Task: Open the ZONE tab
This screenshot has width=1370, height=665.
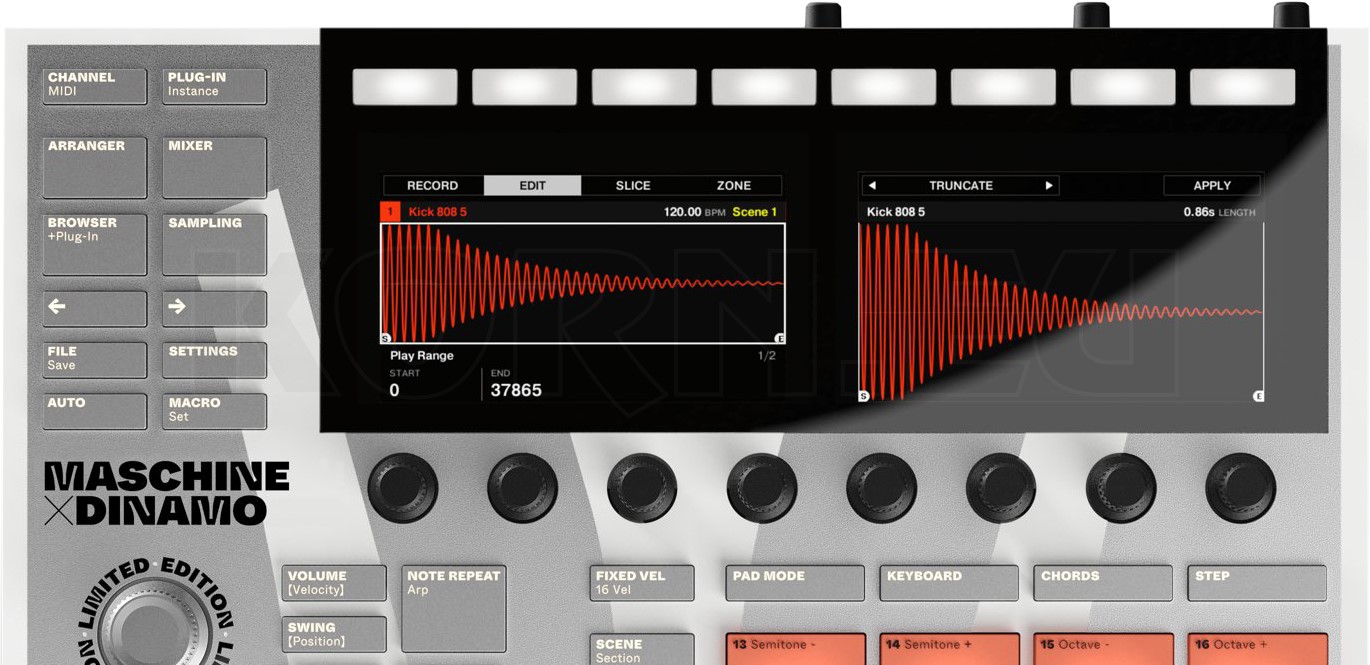Action: tap(734, 185)
